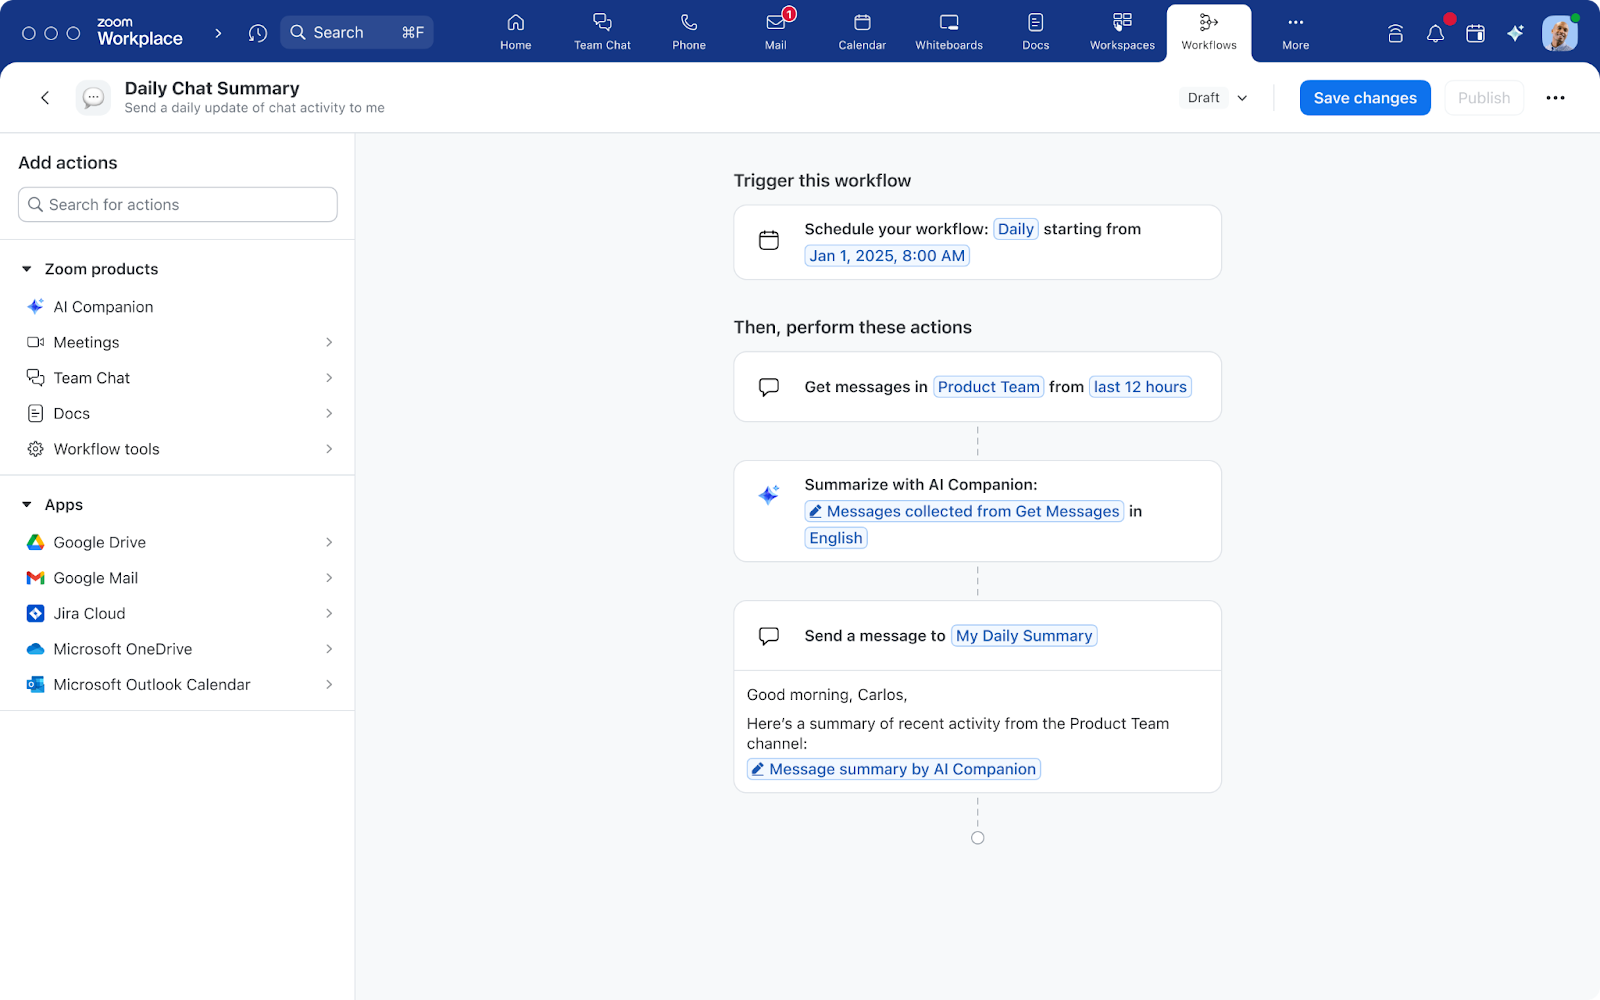Open Mail with the unread badge
The image size is (1600, 1000).
[x=775, y=32]
